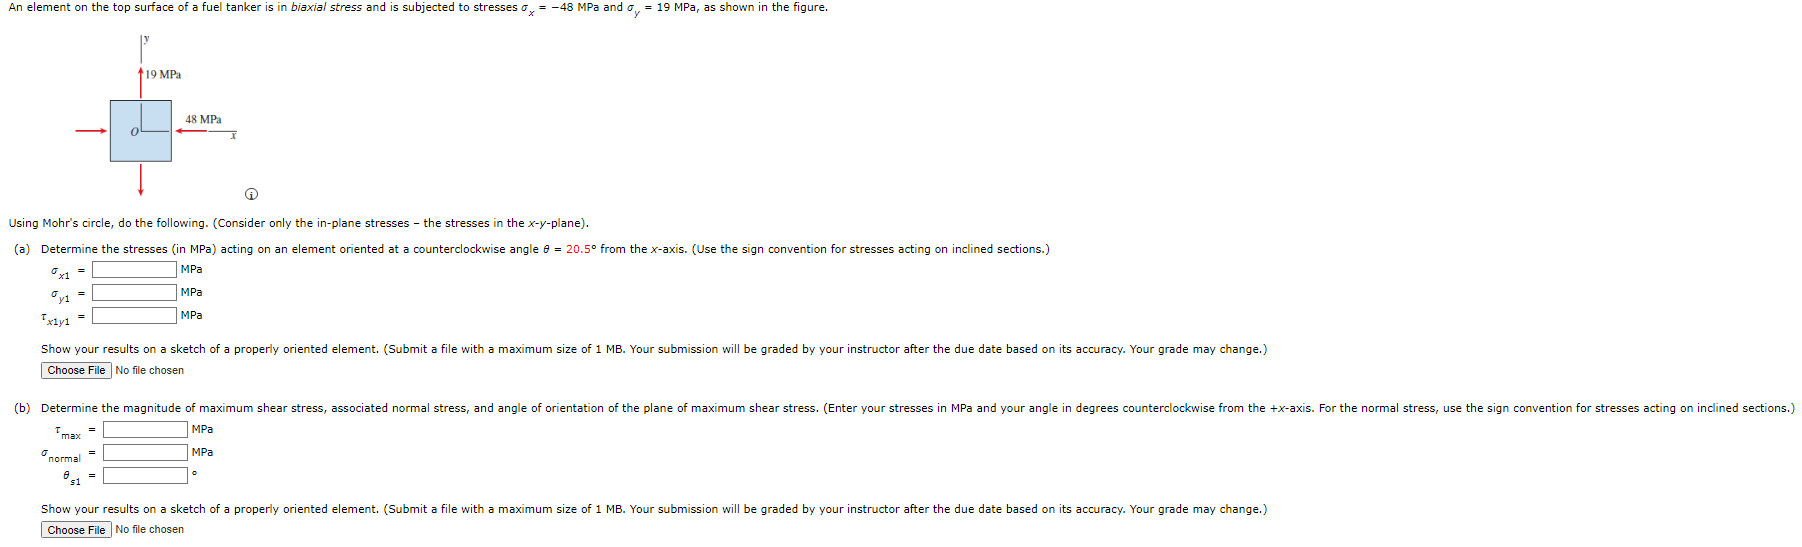Click Choose File under part (a)
Viewport: 1802px width, 547px height.
click(x=76, y=370)
